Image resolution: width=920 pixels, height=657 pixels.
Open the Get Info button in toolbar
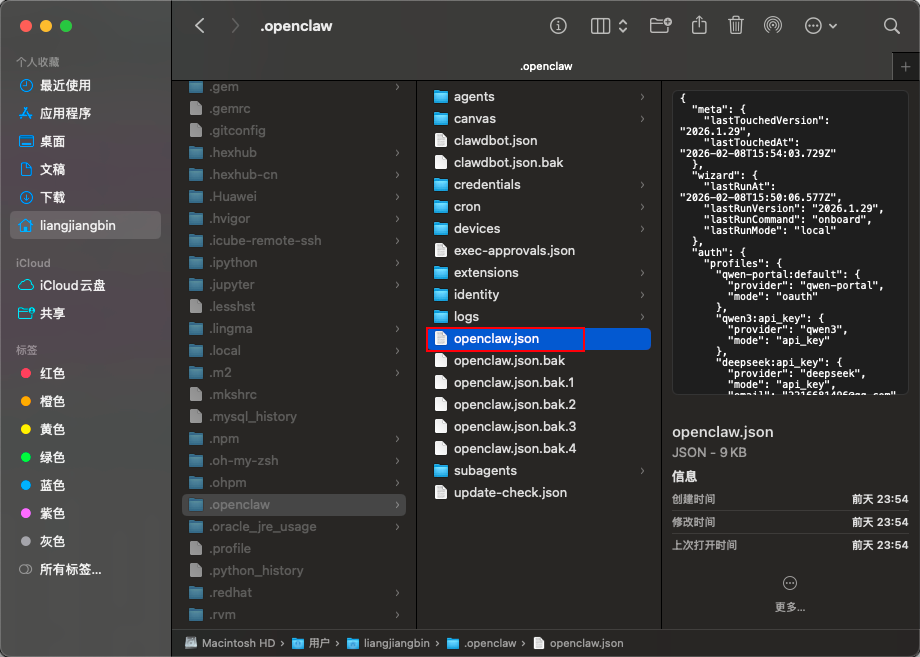pyautogui.click(x=558, y=26)
